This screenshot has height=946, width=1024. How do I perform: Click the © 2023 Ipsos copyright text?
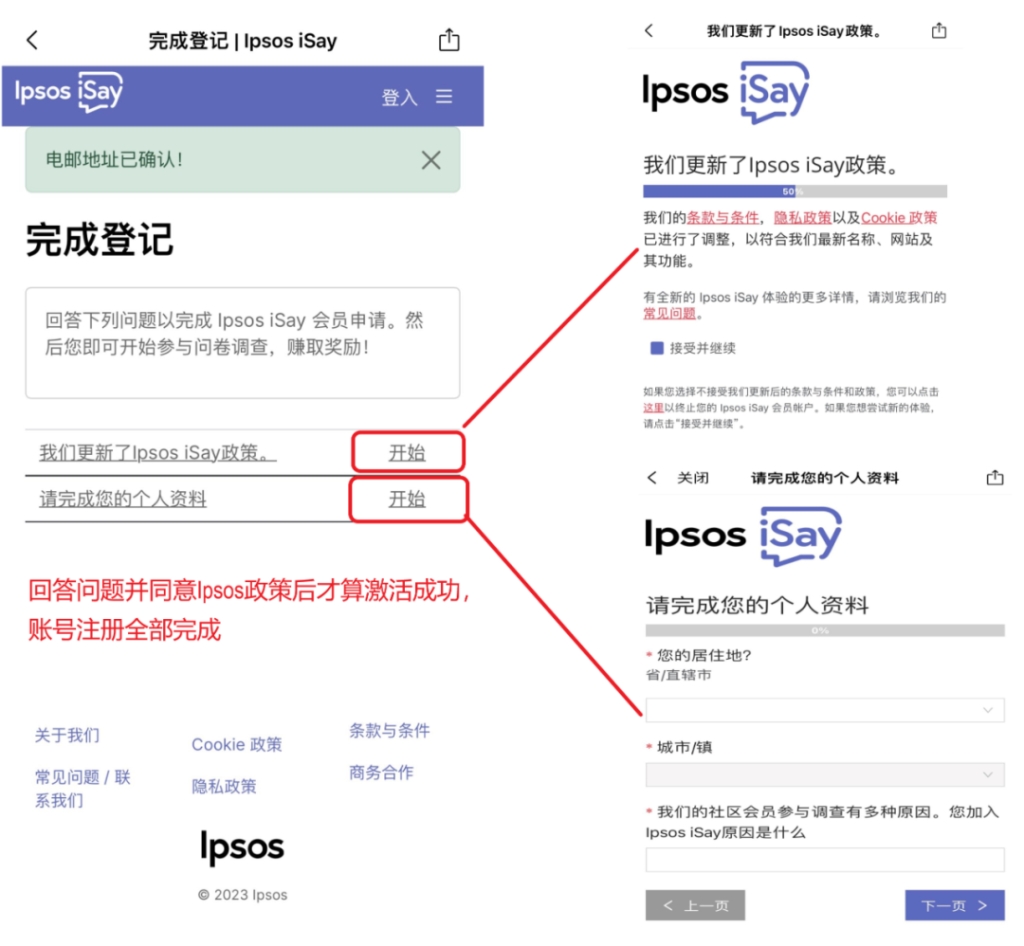[242, 894]
